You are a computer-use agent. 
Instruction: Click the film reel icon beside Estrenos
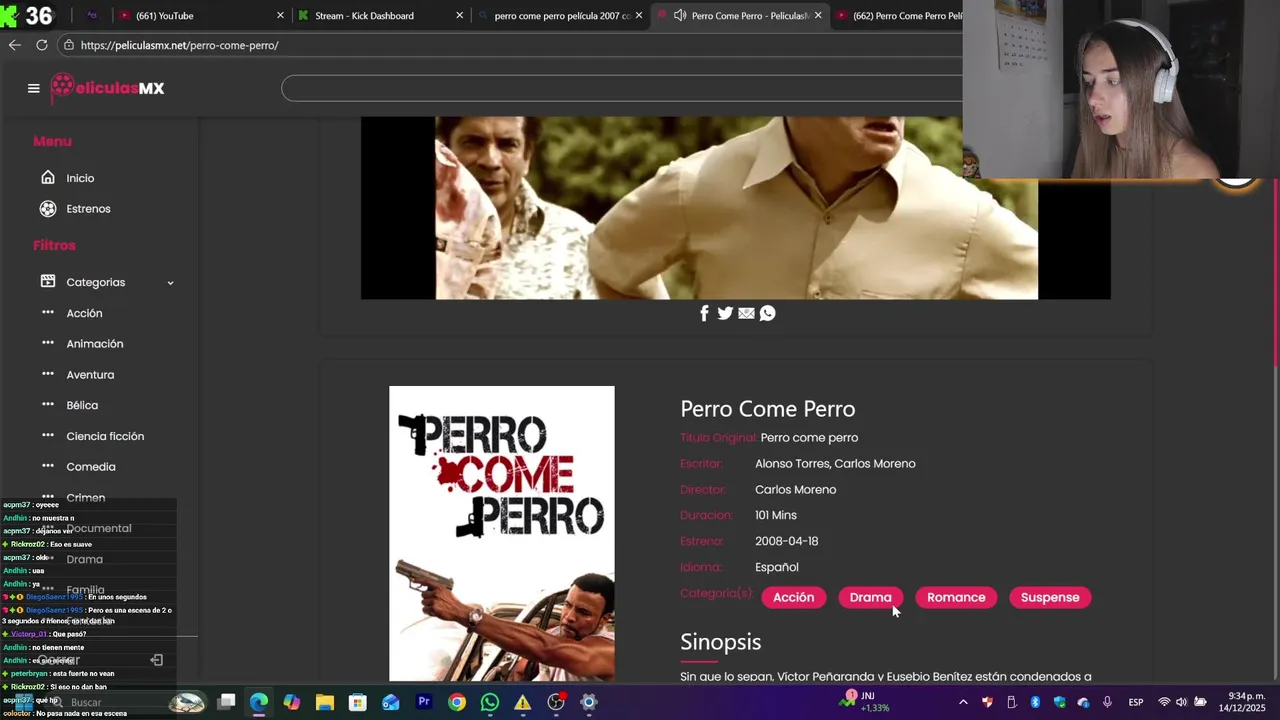tap(48, 208)
